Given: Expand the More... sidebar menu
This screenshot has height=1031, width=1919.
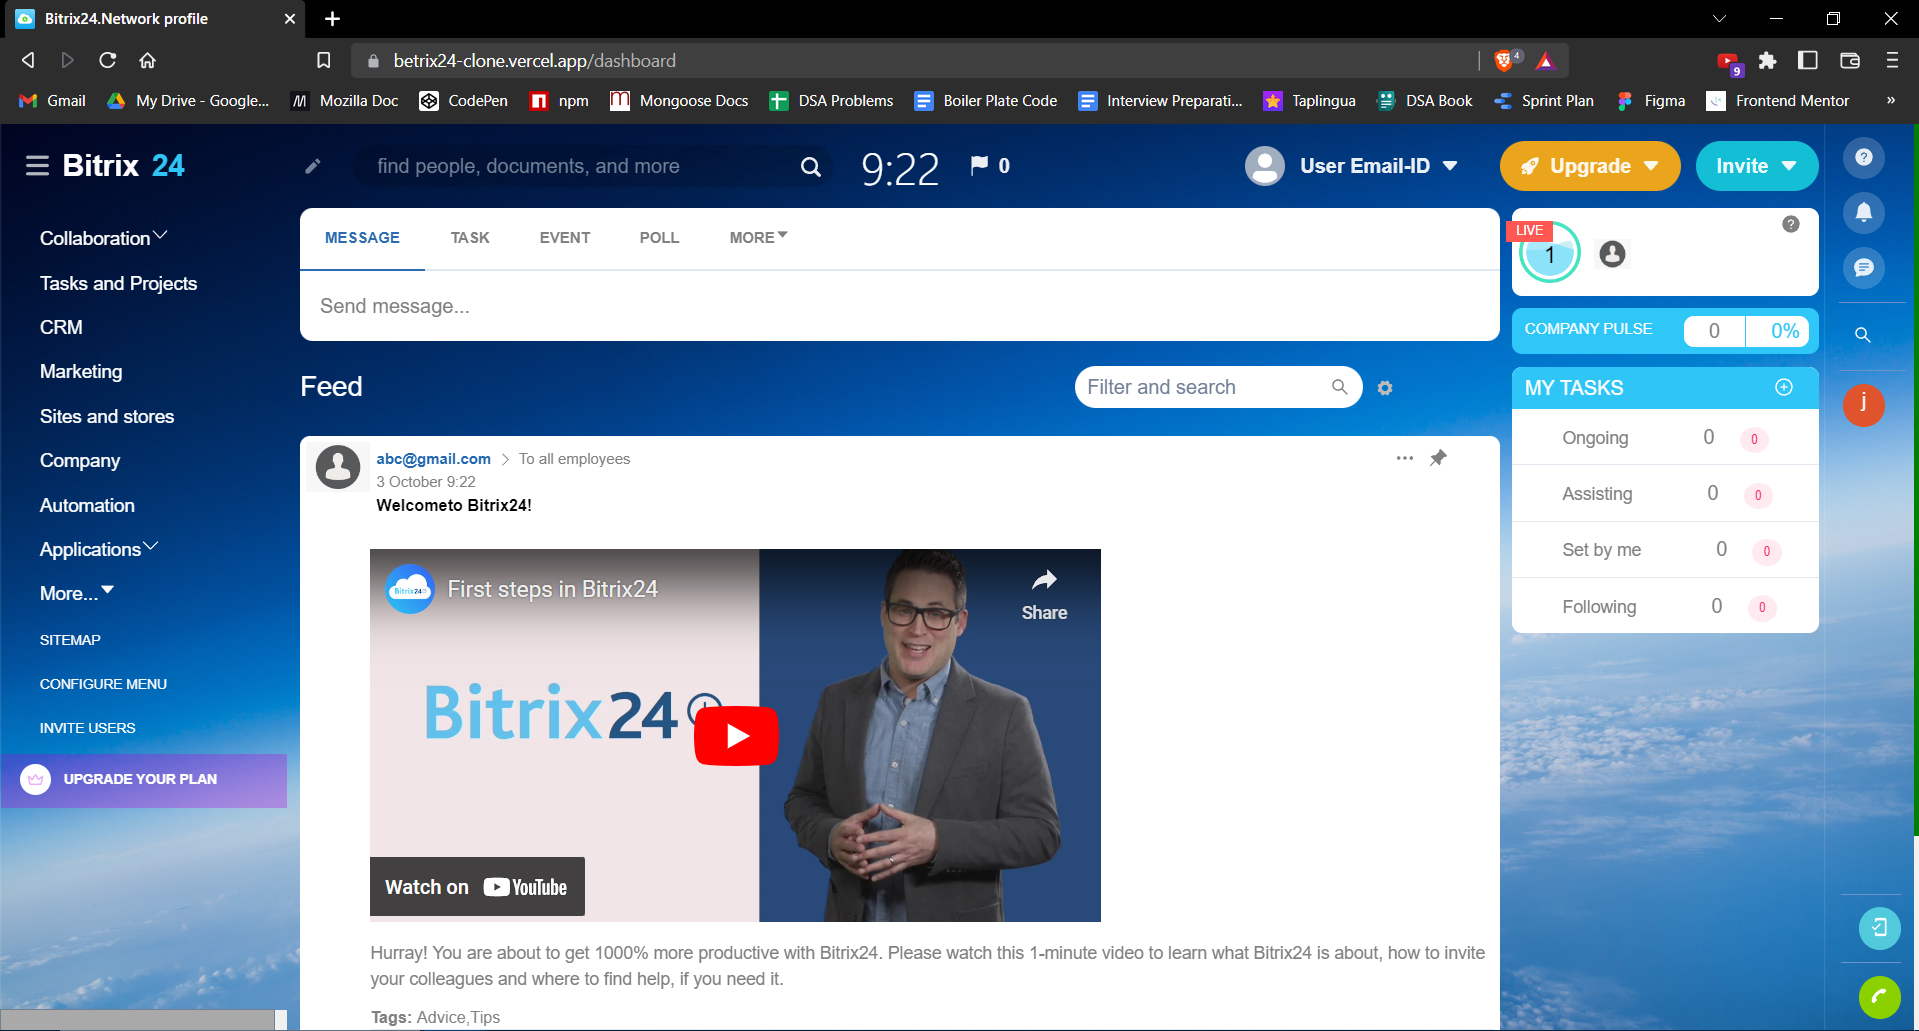Looking at the screenshot, I should point(77,593).
